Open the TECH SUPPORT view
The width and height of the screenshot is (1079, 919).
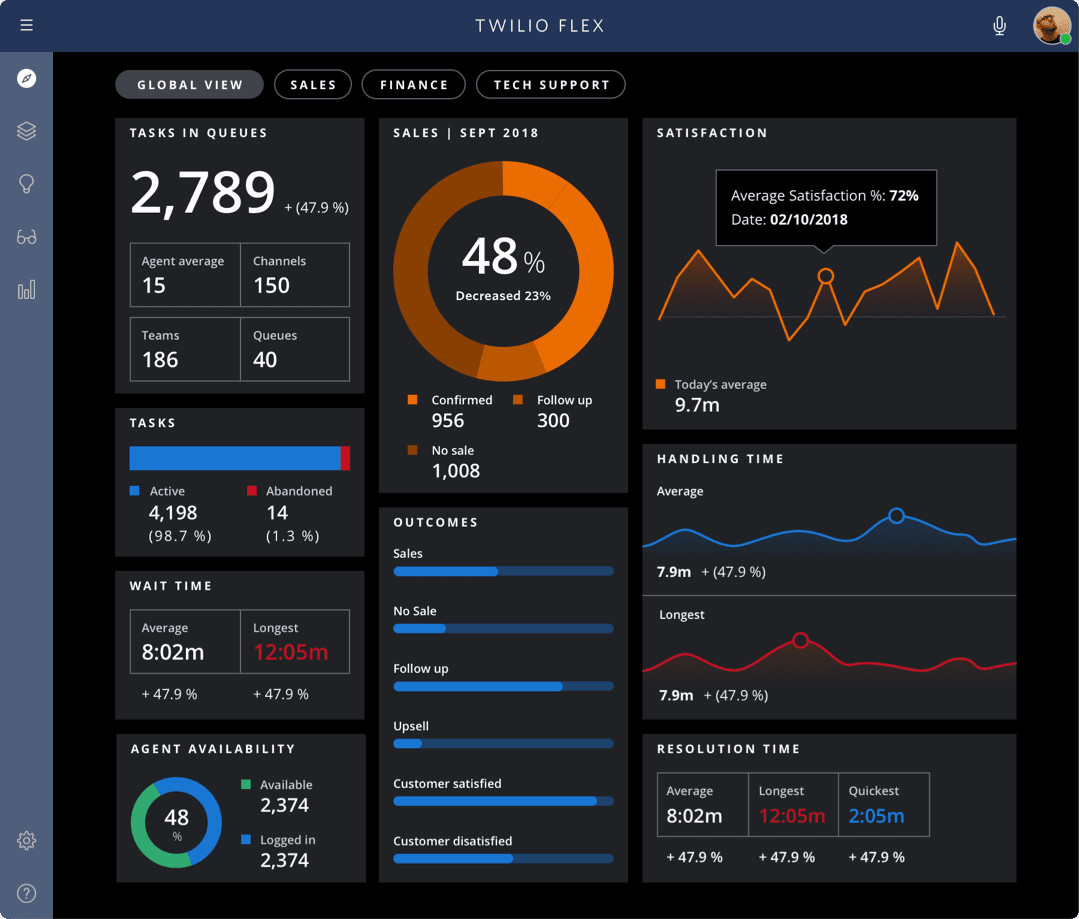(x=550, y=84)
